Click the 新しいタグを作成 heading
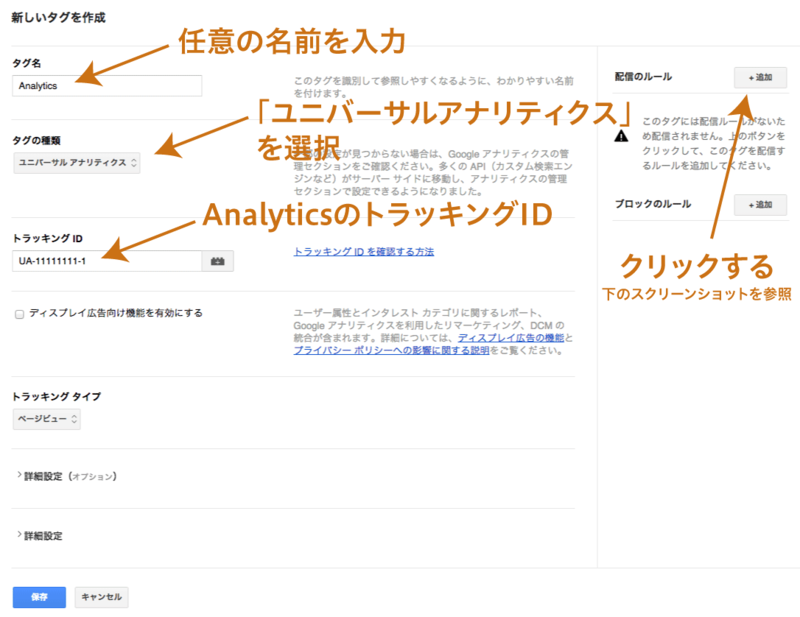 click(x=58, y=18)
